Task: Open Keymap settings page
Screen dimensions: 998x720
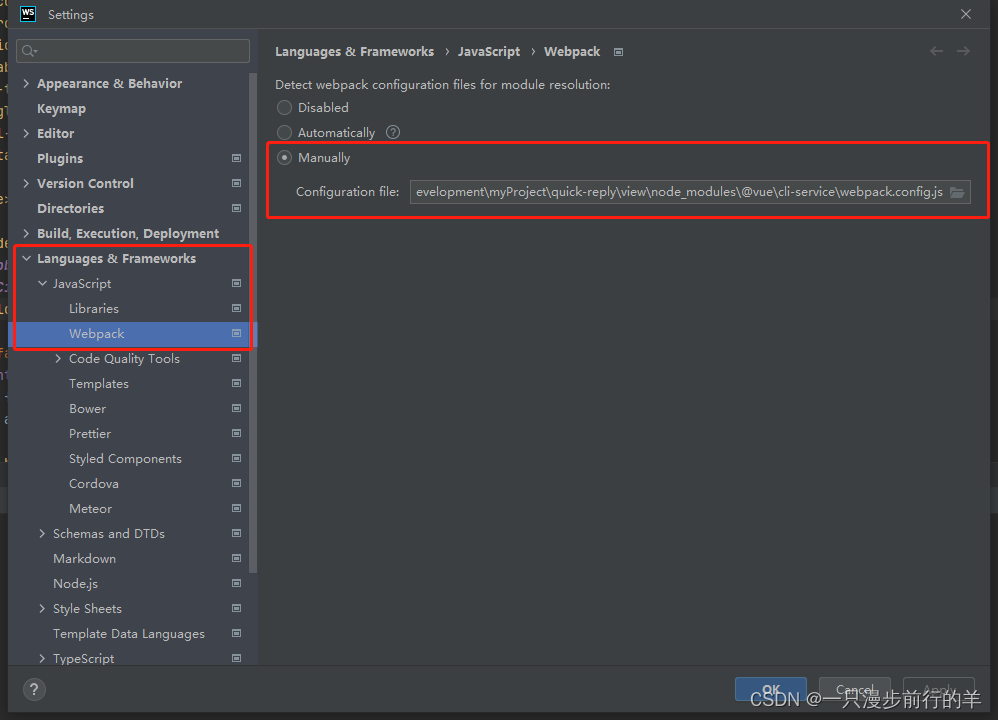Action: [61, 109]
